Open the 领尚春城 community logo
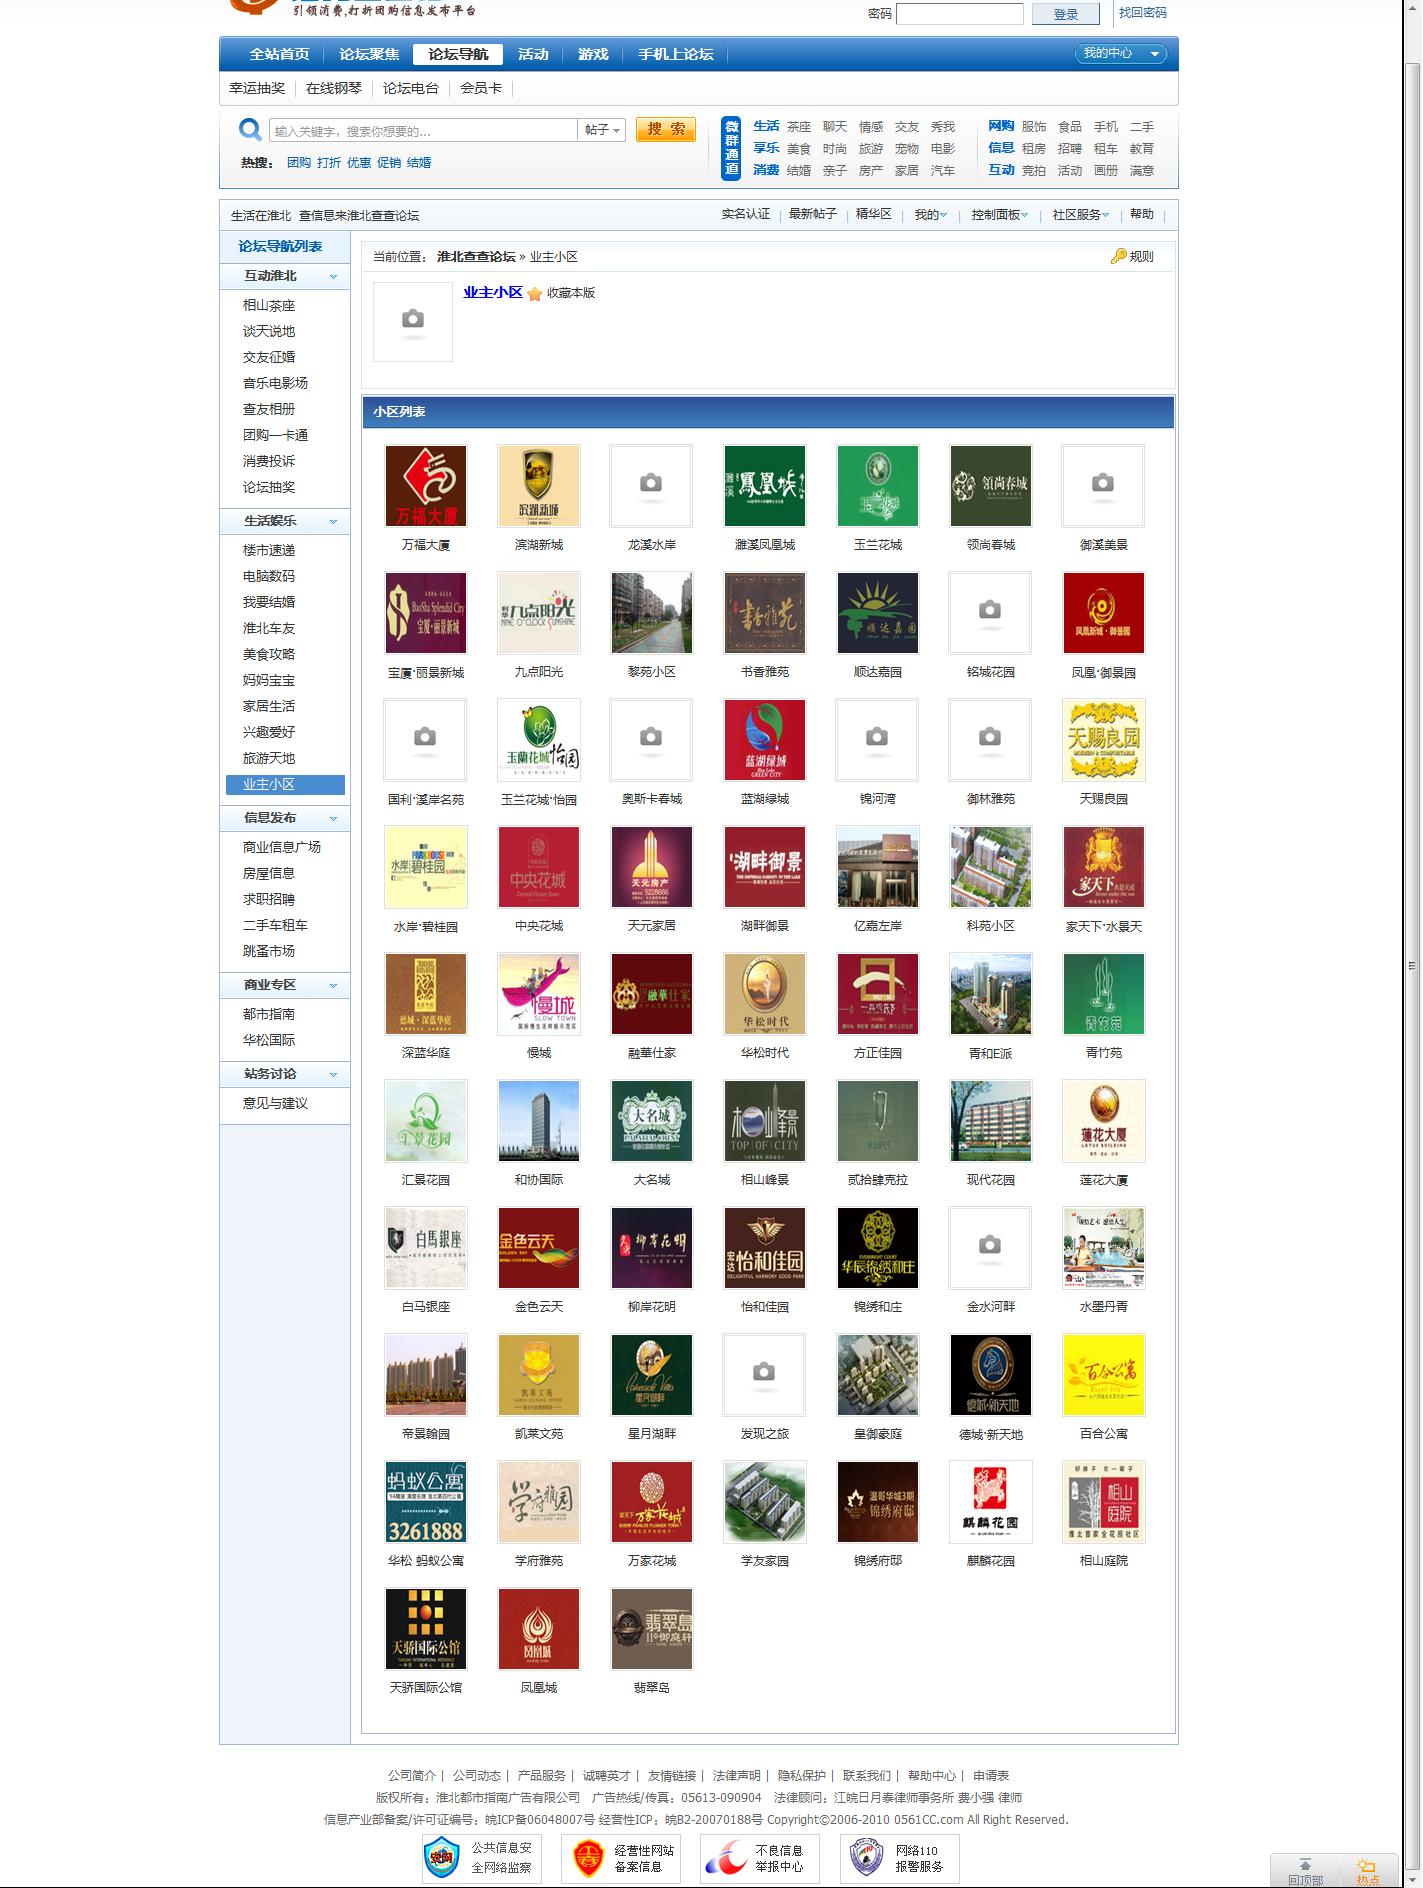 (991, 486)
